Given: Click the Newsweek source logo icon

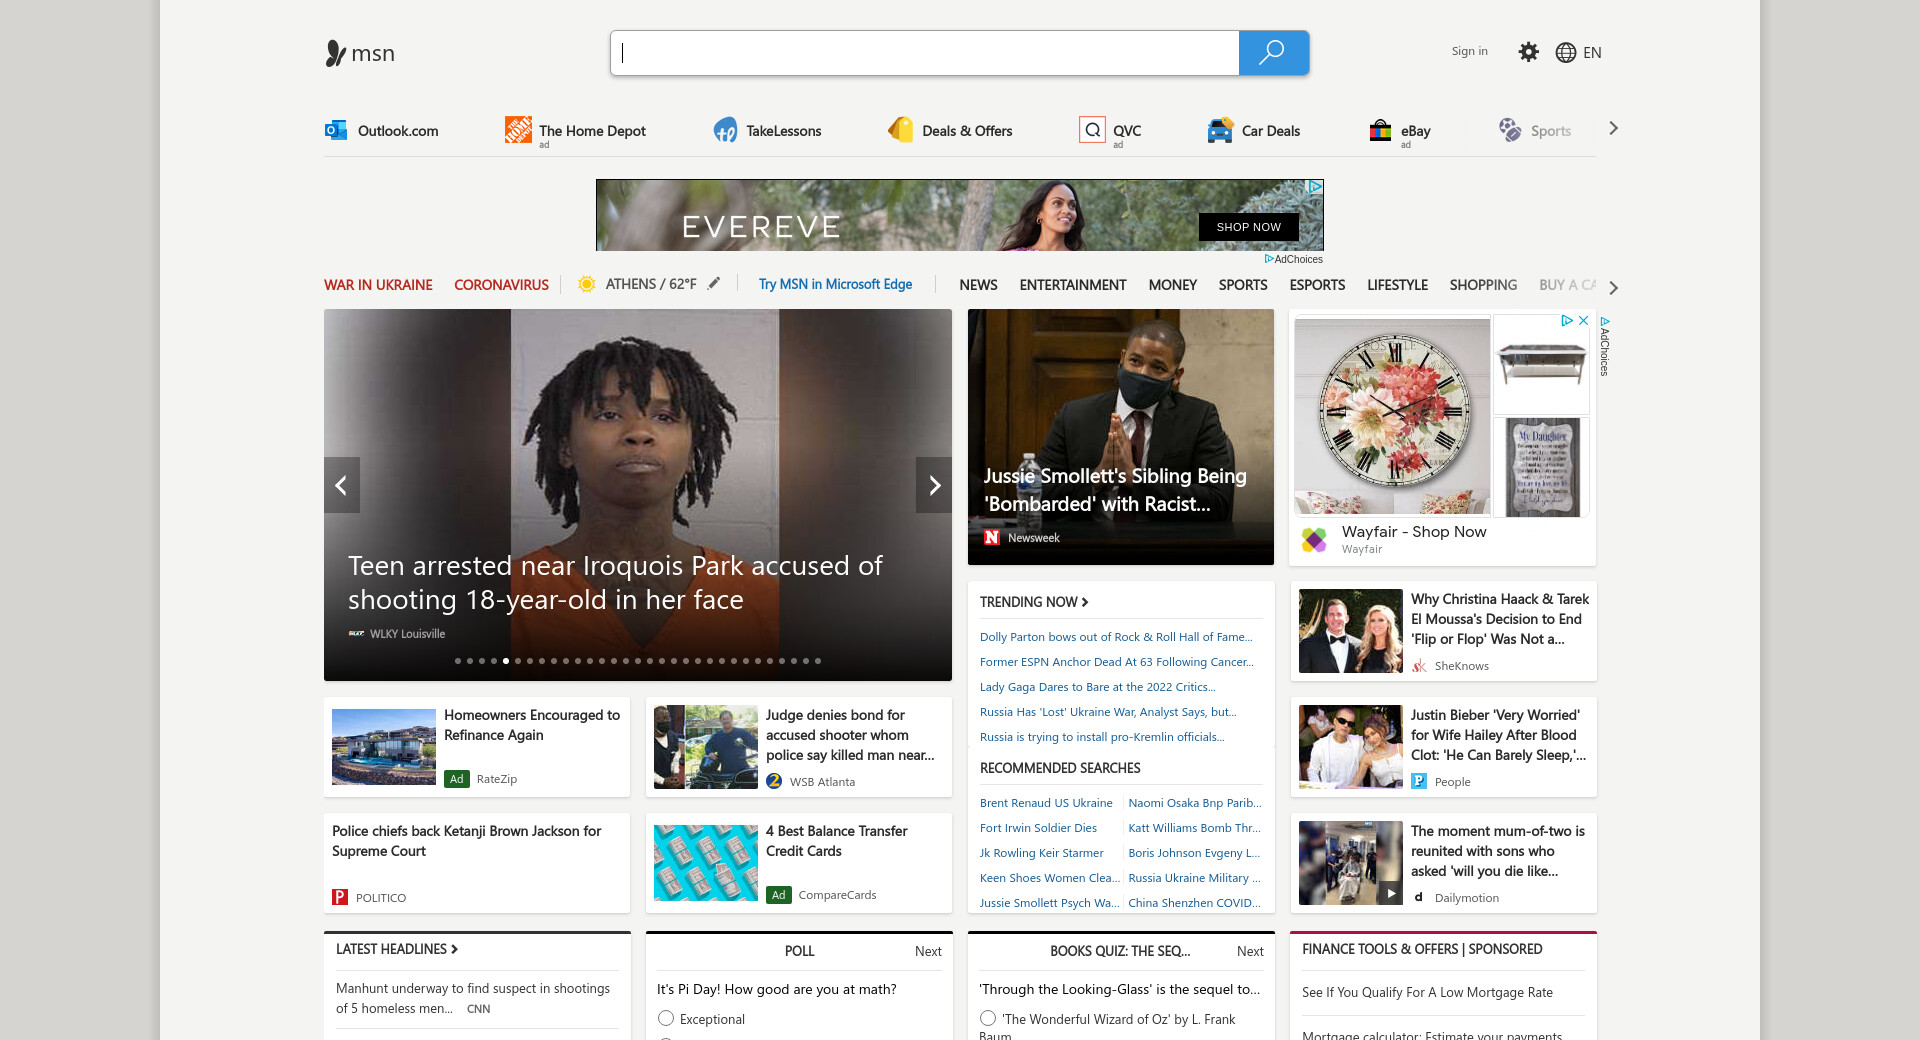Looking at the screenshot, I should coord(992,538).
